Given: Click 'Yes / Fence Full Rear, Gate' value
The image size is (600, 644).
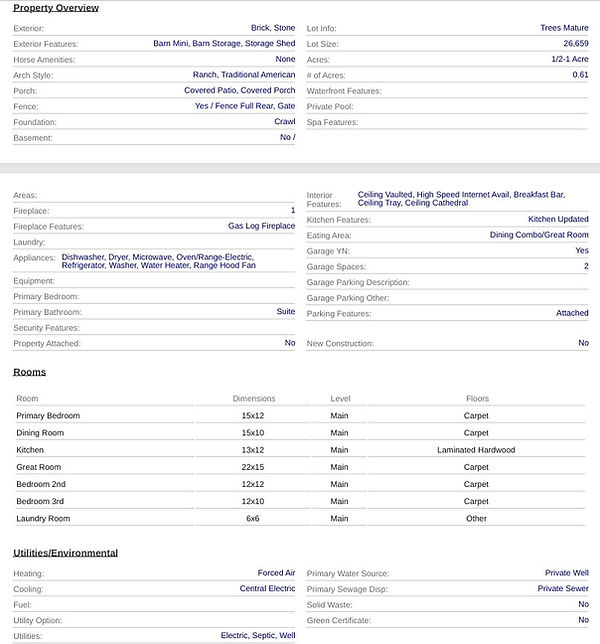Looking at the screenshot, I should [245, 106].
